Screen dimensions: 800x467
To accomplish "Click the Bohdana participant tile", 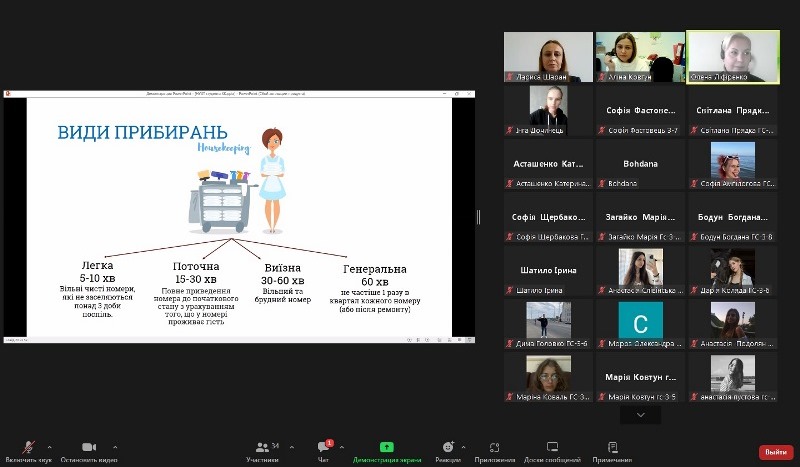I will click(640, 165).
